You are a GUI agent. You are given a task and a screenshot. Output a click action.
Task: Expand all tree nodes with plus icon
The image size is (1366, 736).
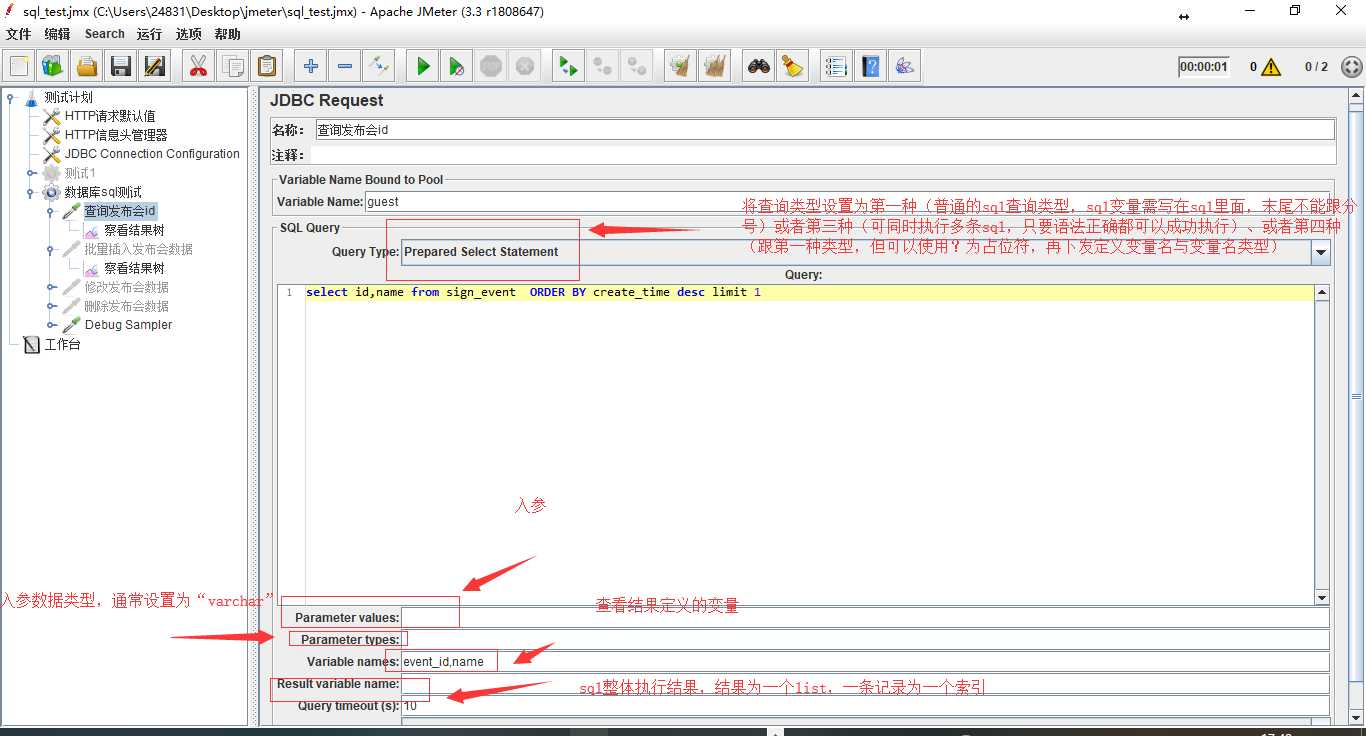(x=311, y=67)
